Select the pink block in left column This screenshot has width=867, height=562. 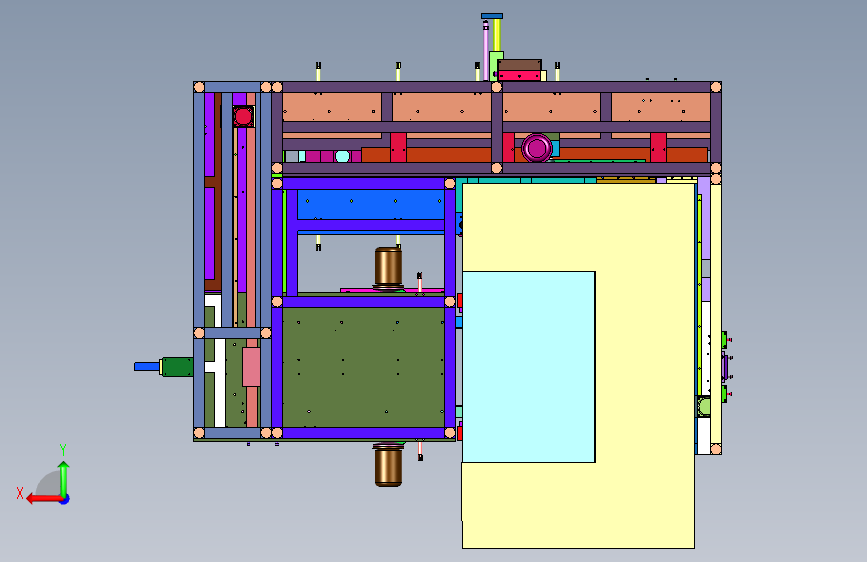point(251,367)
